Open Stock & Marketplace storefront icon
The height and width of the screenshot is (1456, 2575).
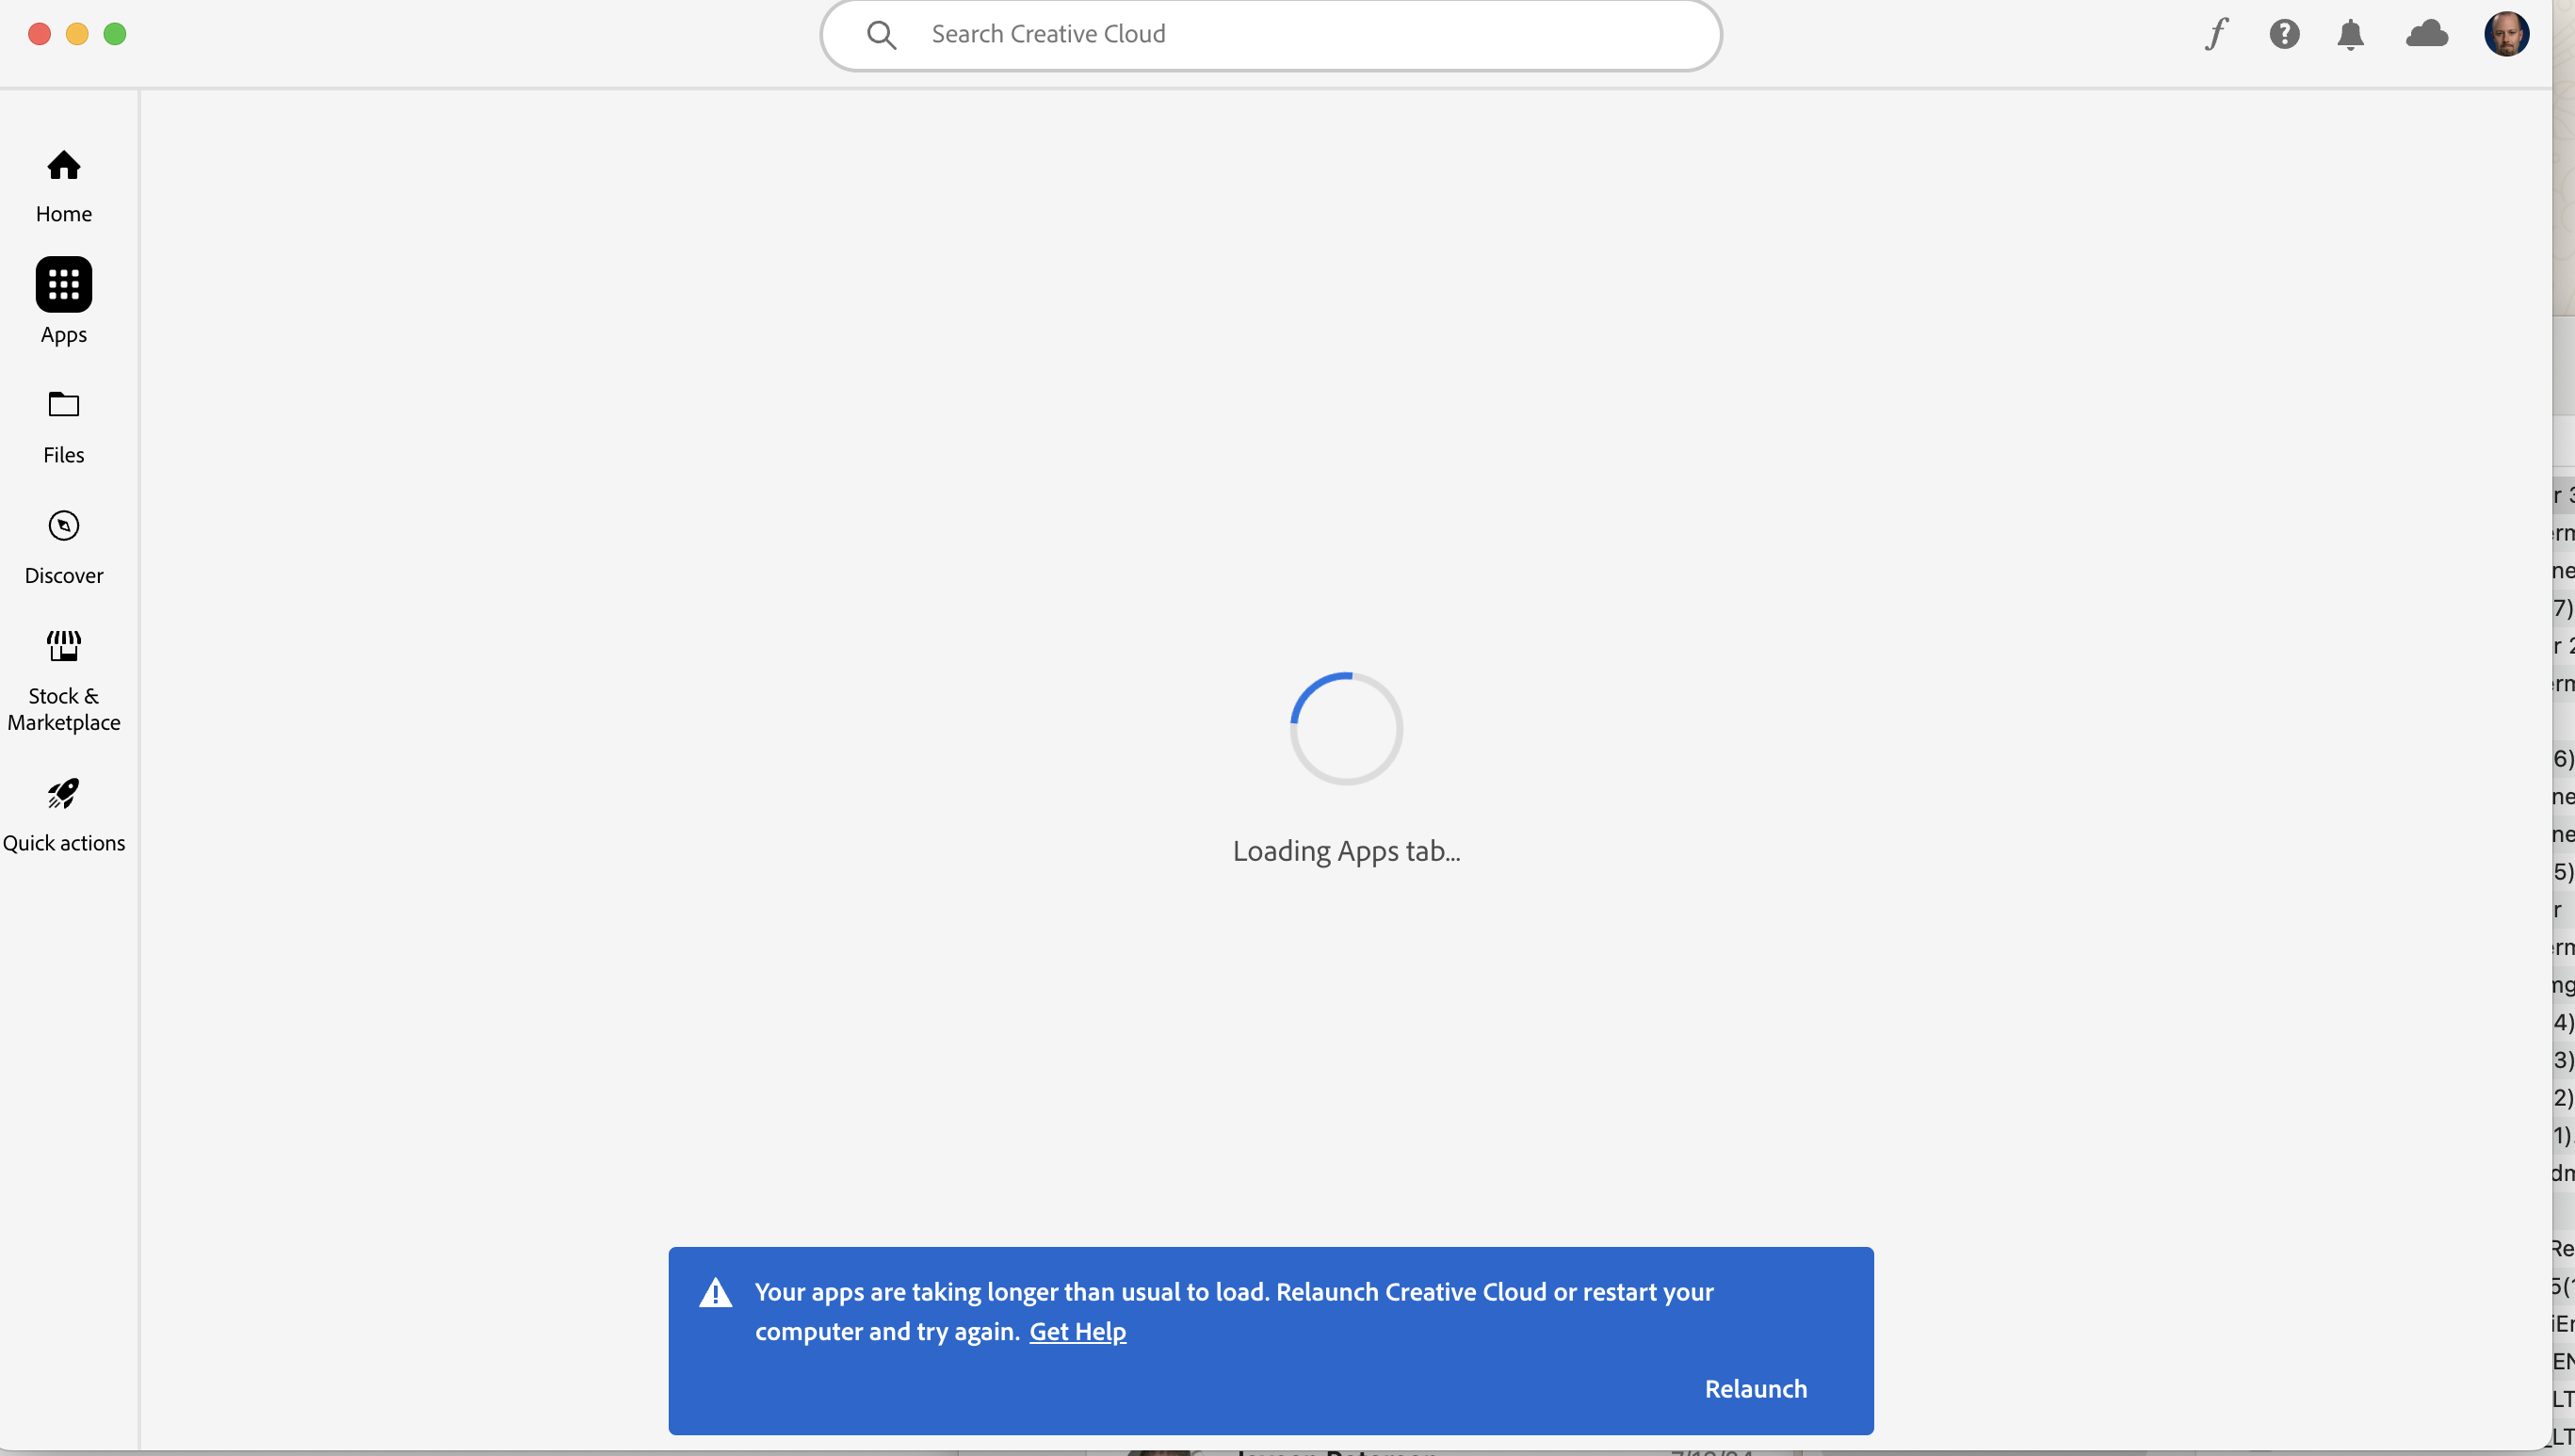point(64,646)
